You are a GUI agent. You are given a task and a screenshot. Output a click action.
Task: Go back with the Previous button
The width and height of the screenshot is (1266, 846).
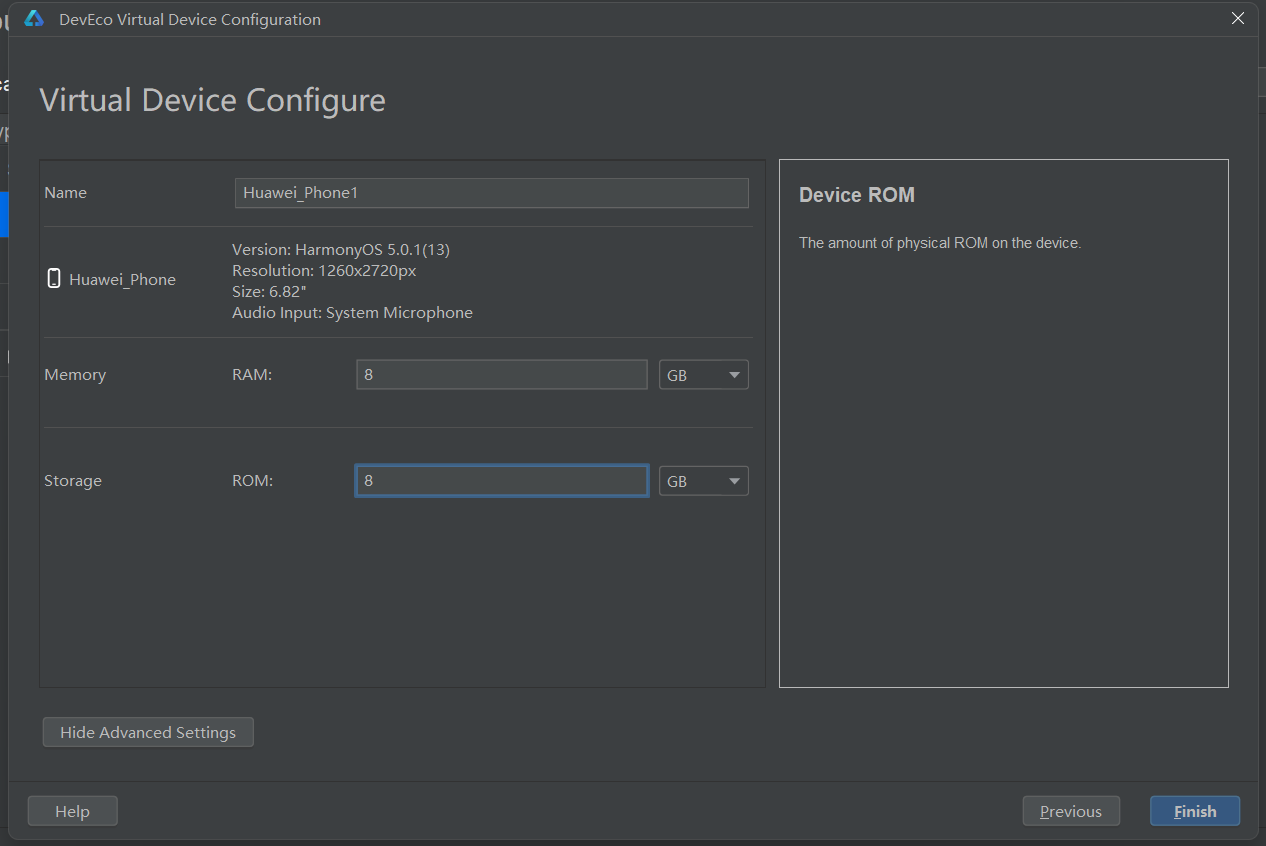[1070, 811]
